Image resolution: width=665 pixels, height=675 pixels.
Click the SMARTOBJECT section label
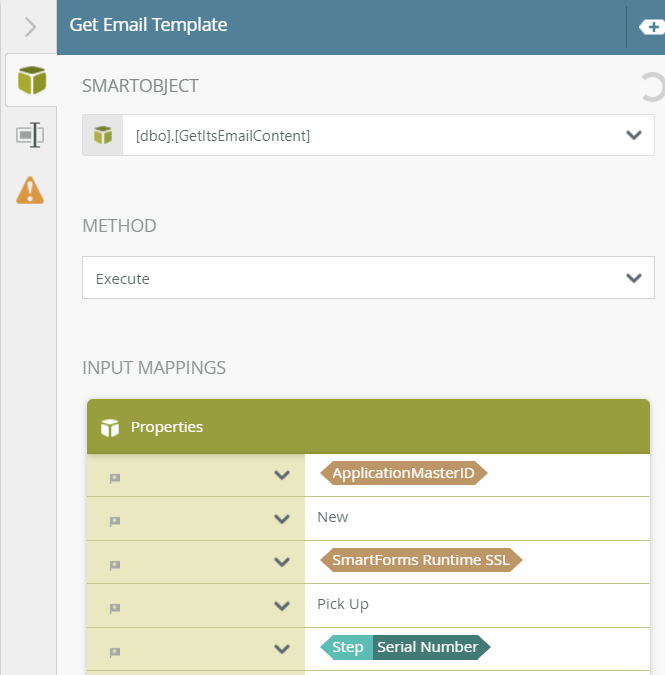[140, 86]
